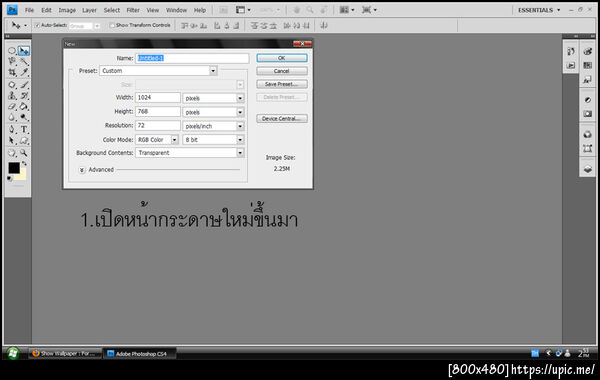The image size is (600, 380).
Task: Click the Width value field
Action: pos(158,98)
